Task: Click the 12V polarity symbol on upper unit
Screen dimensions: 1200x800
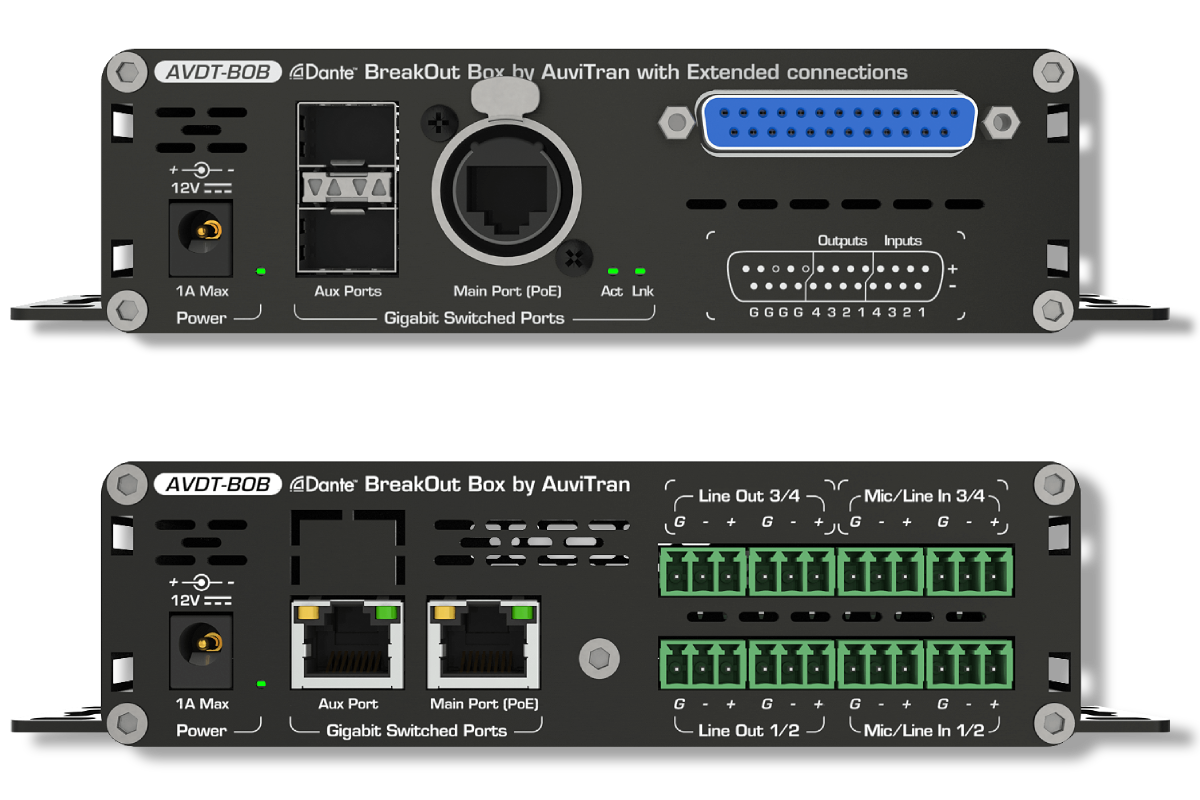Action: pos(201,171)
